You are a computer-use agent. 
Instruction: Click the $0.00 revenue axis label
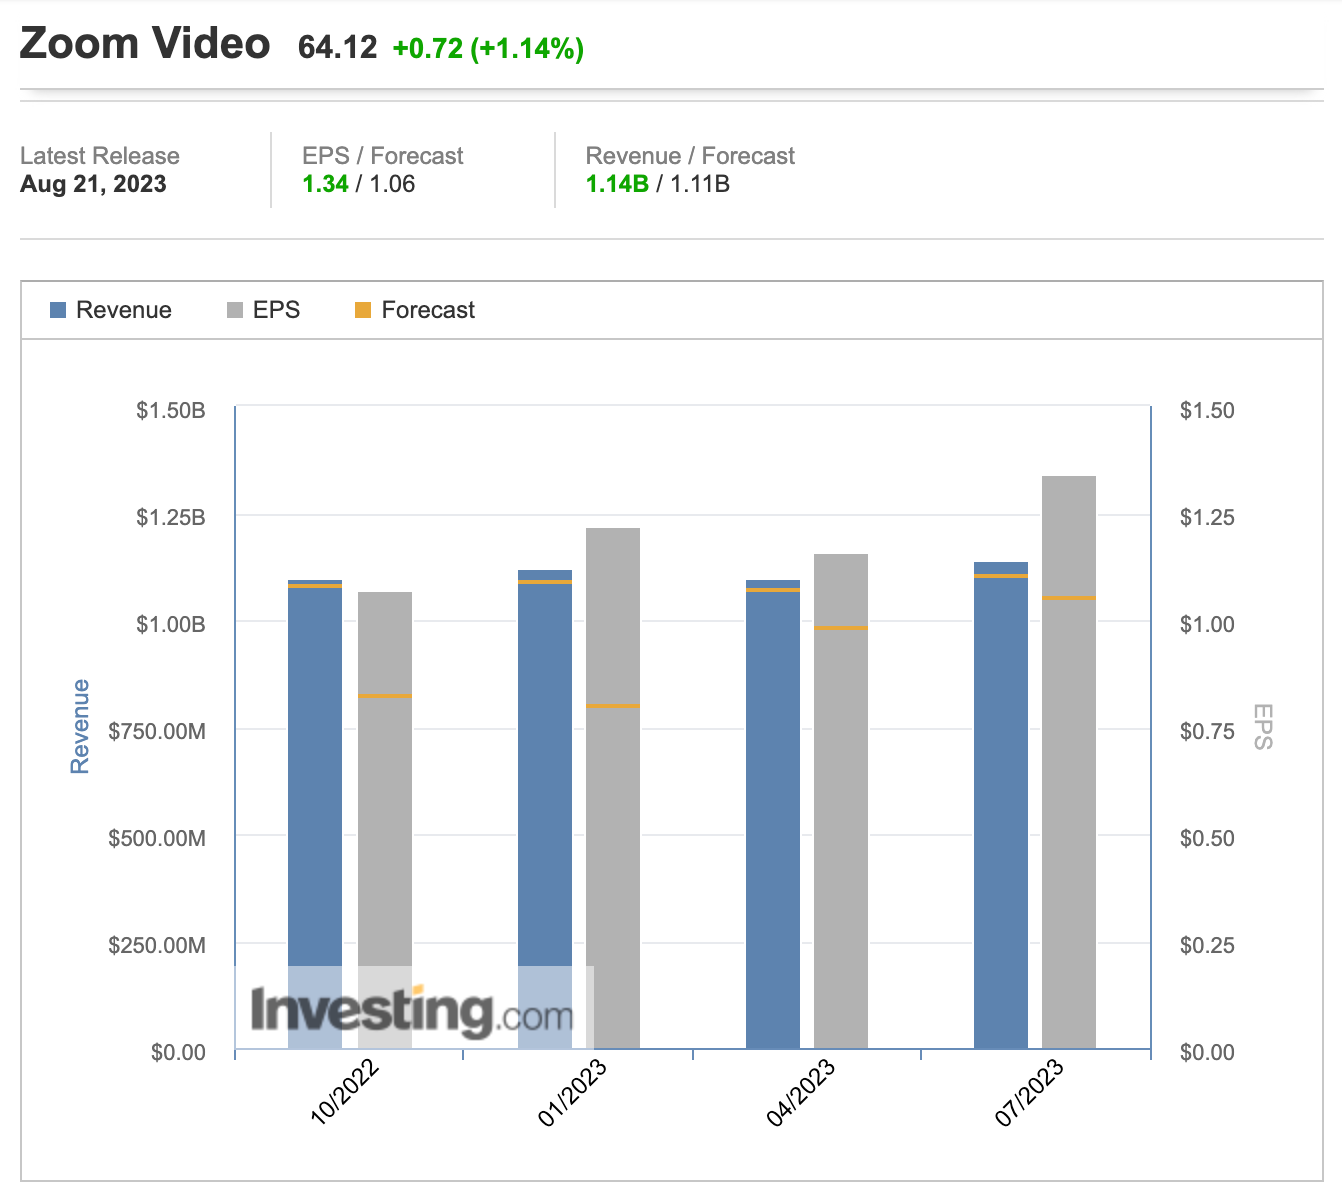click(178, 1052)
